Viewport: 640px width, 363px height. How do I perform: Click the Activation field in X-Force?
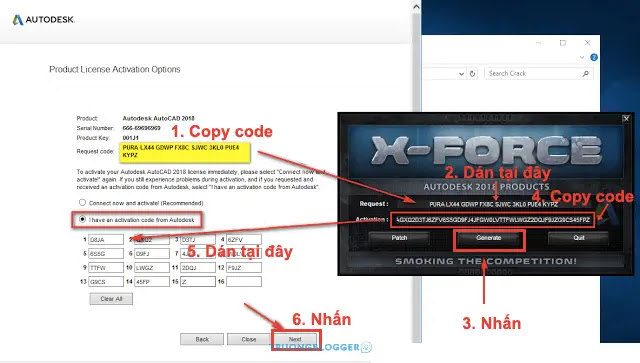click(x=493, y=220)
